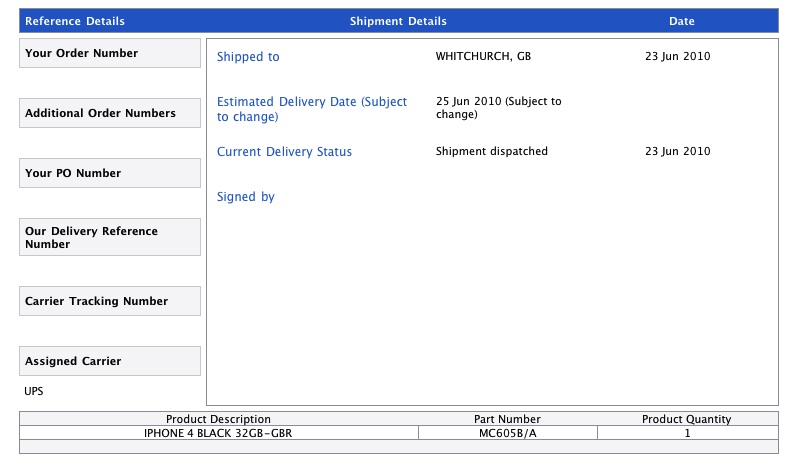
Task: Click the Your Order Number box
Action: tap(110, 53)
